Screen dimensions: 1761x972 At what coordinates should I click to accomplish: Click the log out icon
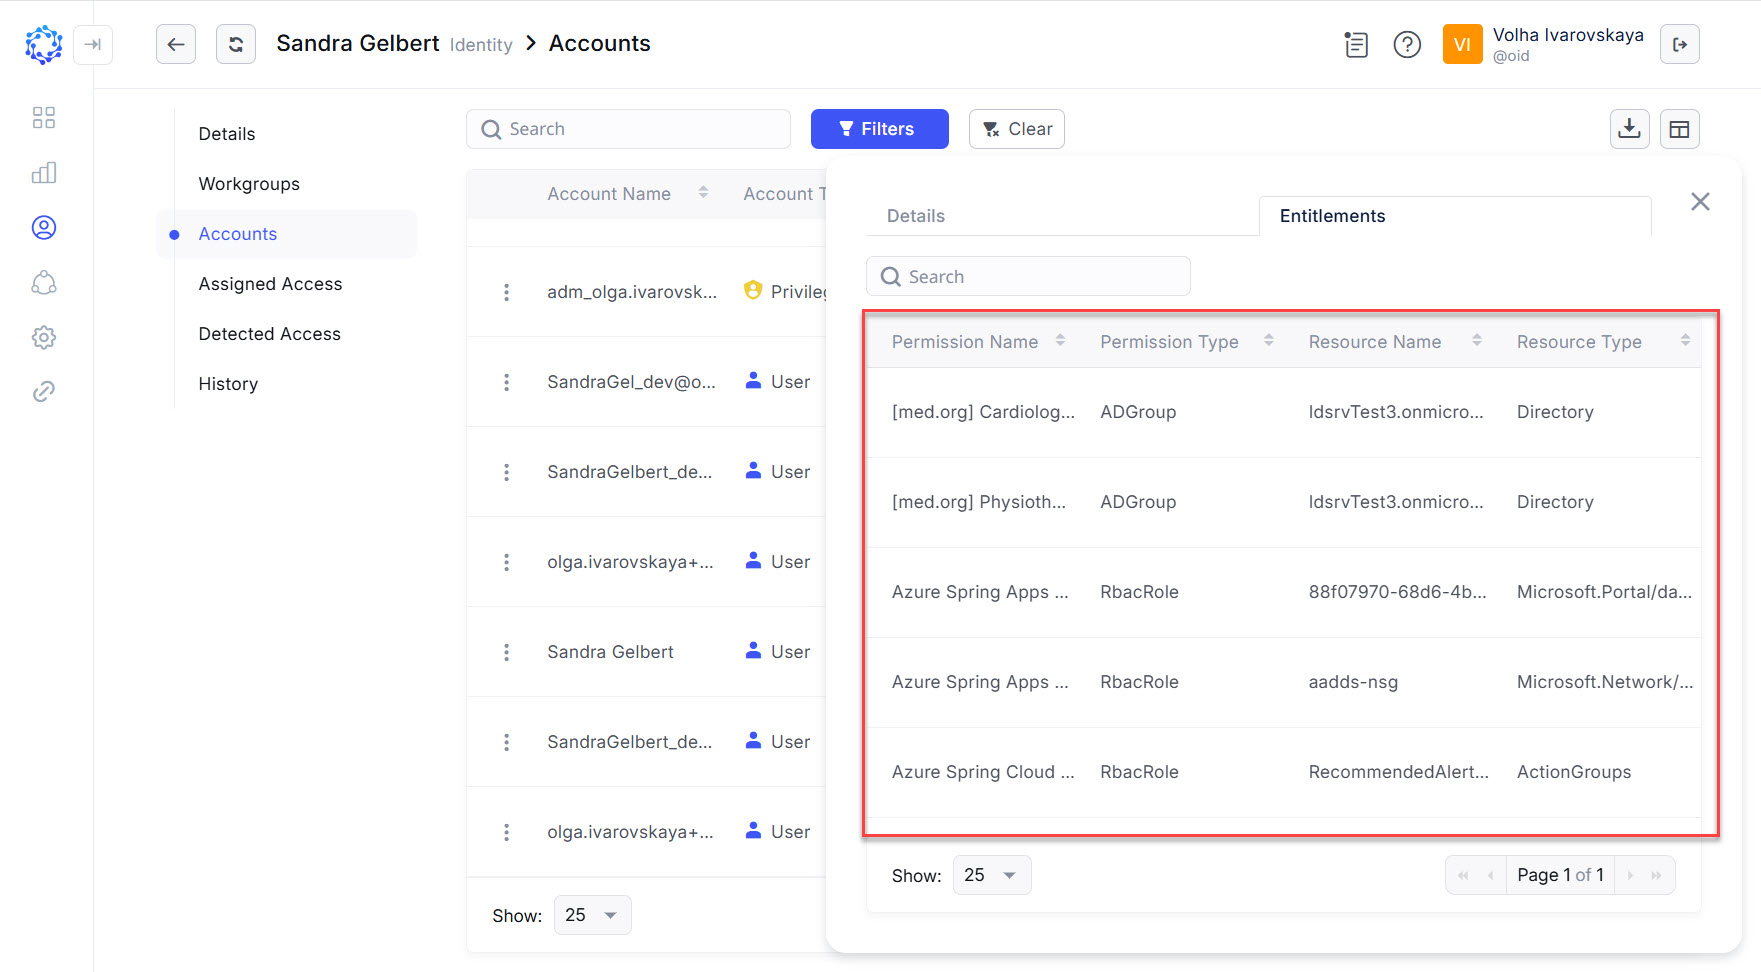point(1679,44)
